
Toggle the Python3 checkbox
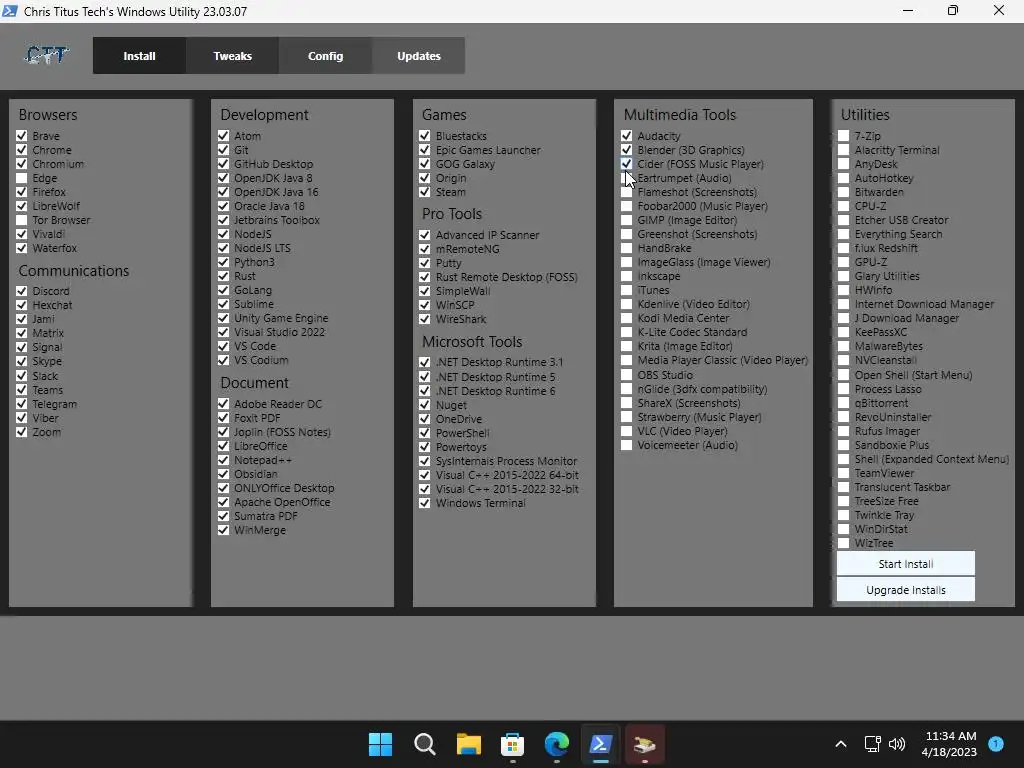click(223, 262)
